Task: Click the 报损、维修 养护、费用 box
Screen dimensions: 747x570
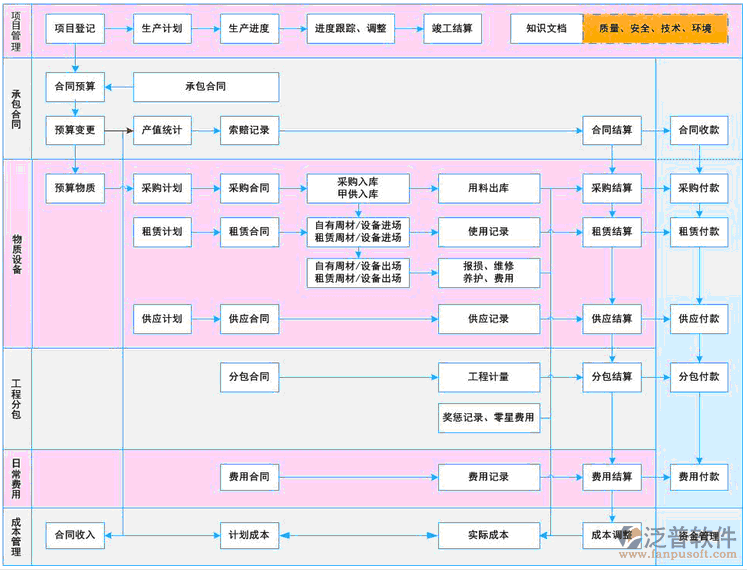Action: 488,272
